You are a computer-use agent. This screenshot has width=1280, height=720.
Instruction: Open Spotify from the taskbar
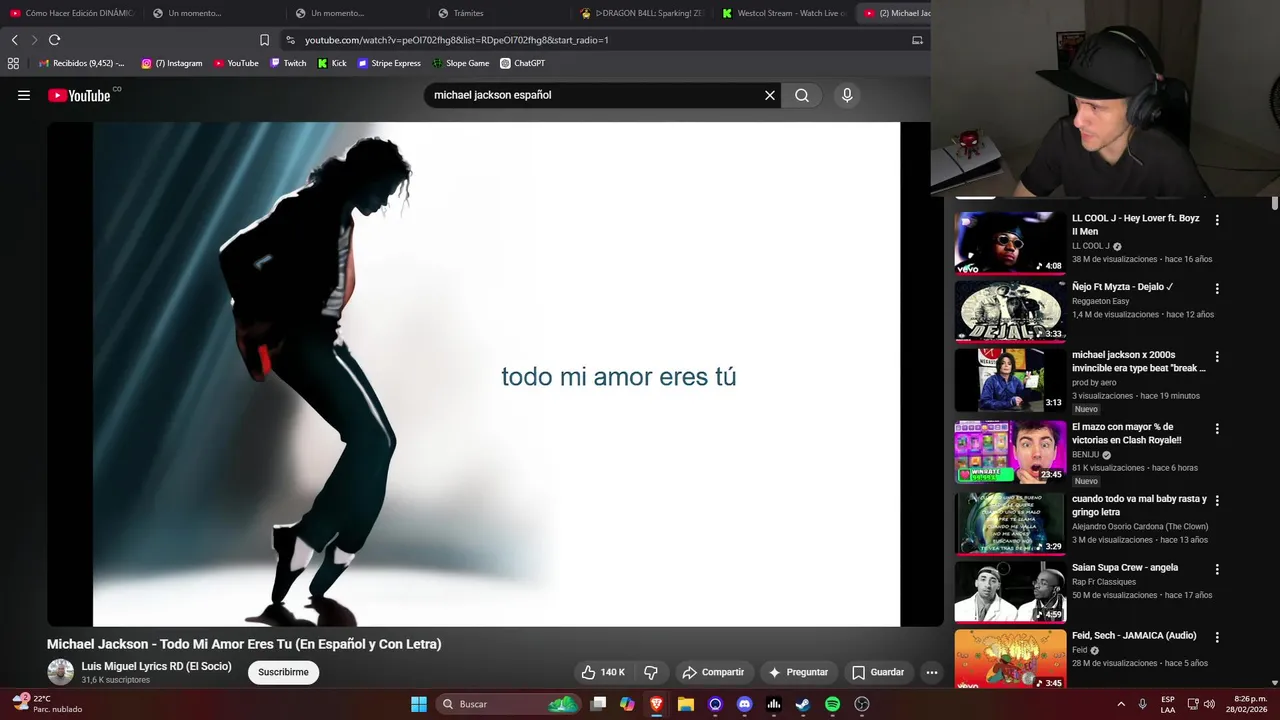click(832, 704)
